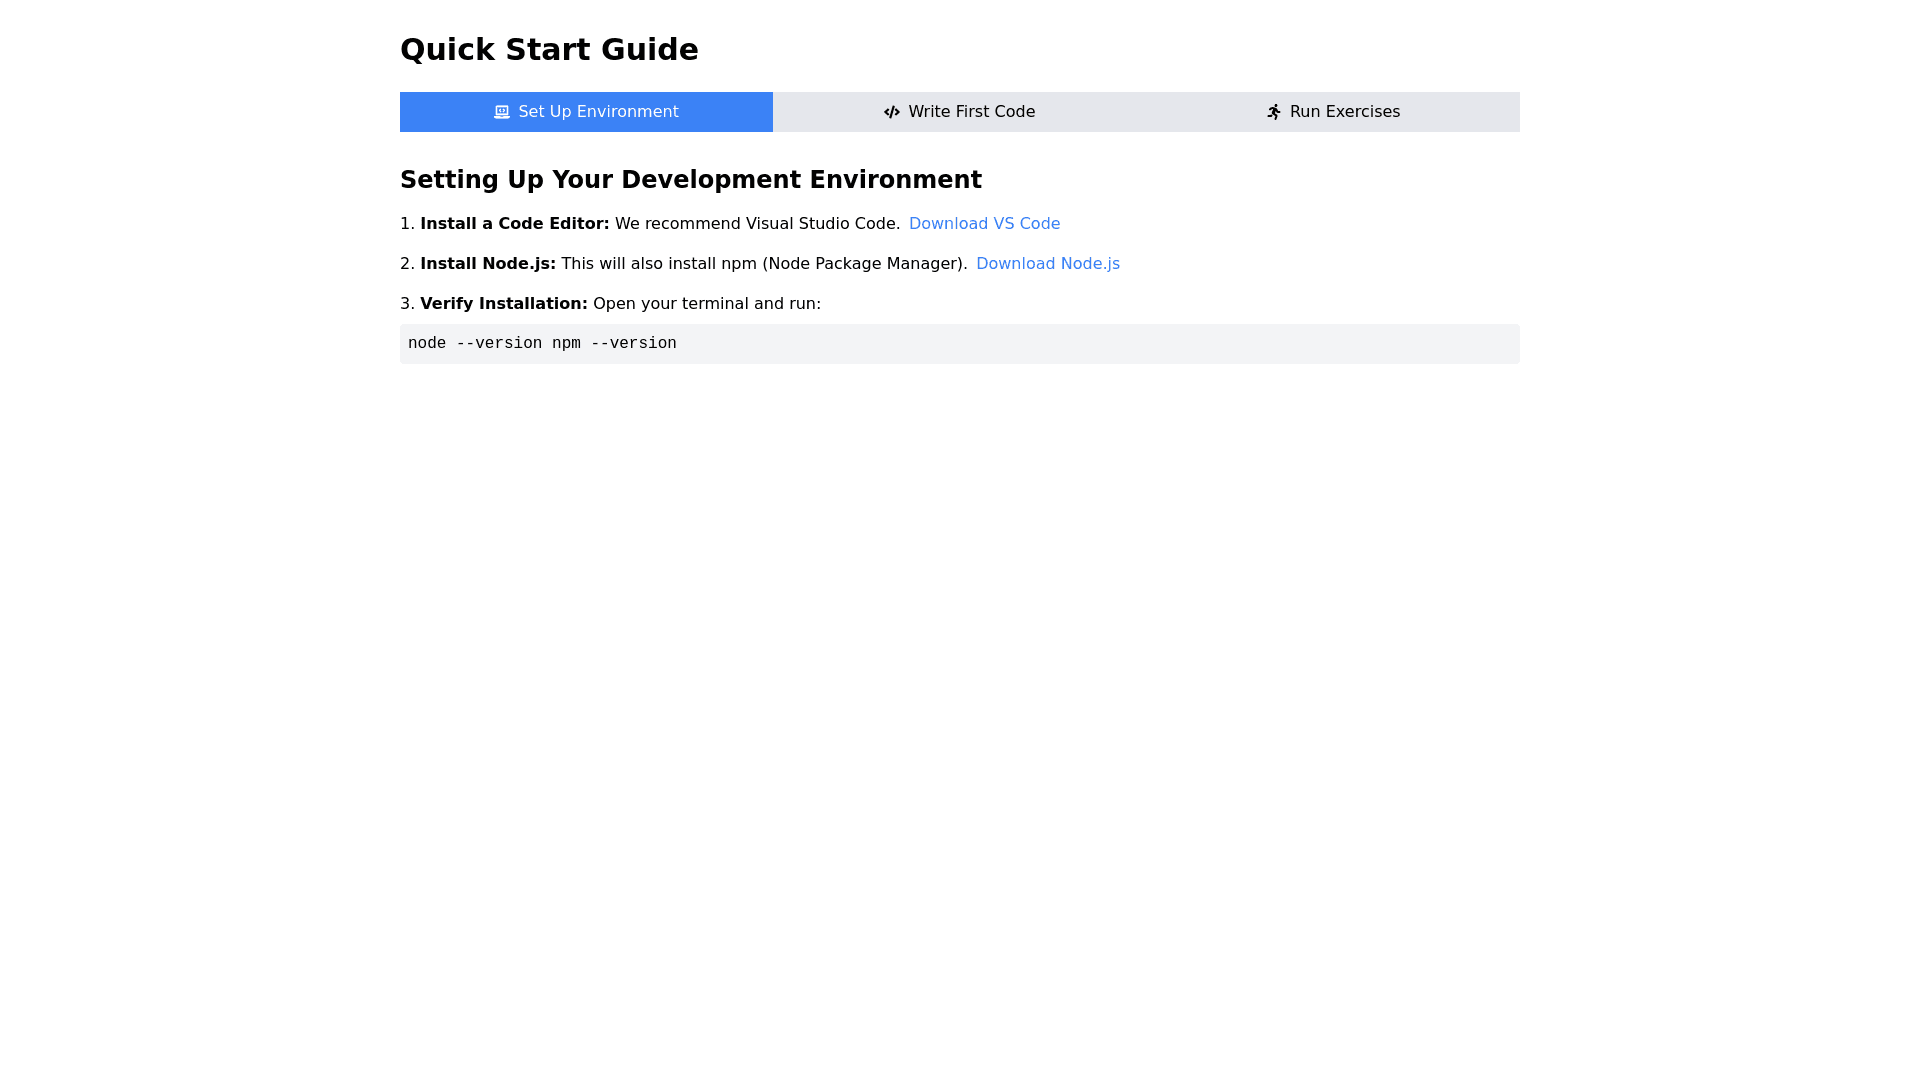This screenshot has width=1920, height=1080.
Task: Click the bold Verify Installation step label
Action: pyautogui.click(x=503, y=304)
